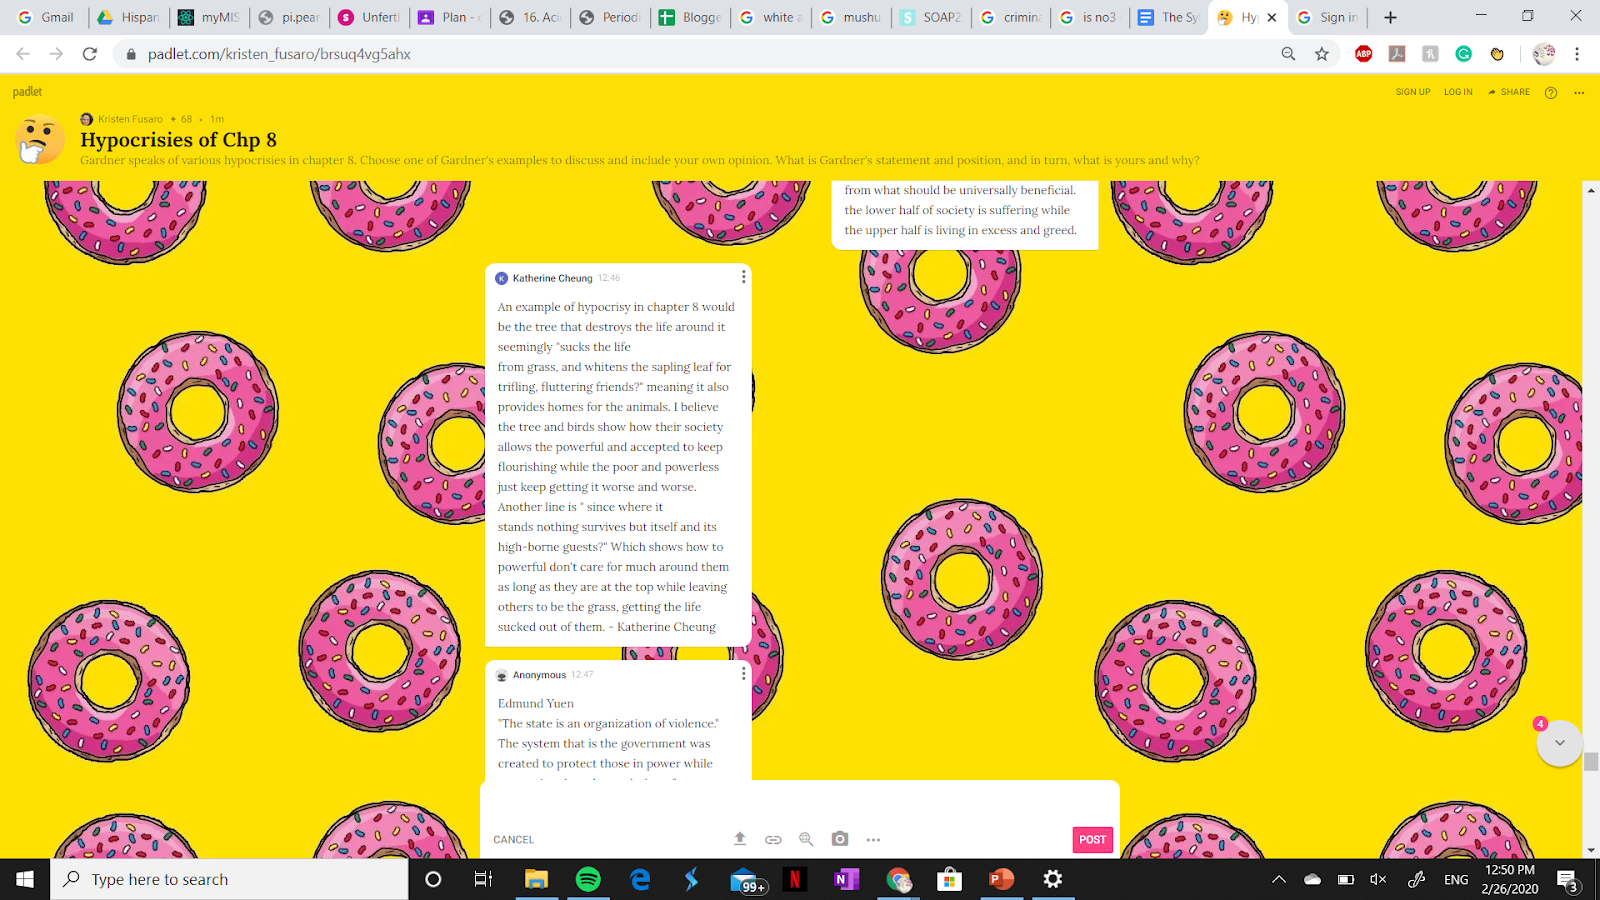Open Windows Settings gear on taskbar
The image size is (1600, 900).
1053,879
